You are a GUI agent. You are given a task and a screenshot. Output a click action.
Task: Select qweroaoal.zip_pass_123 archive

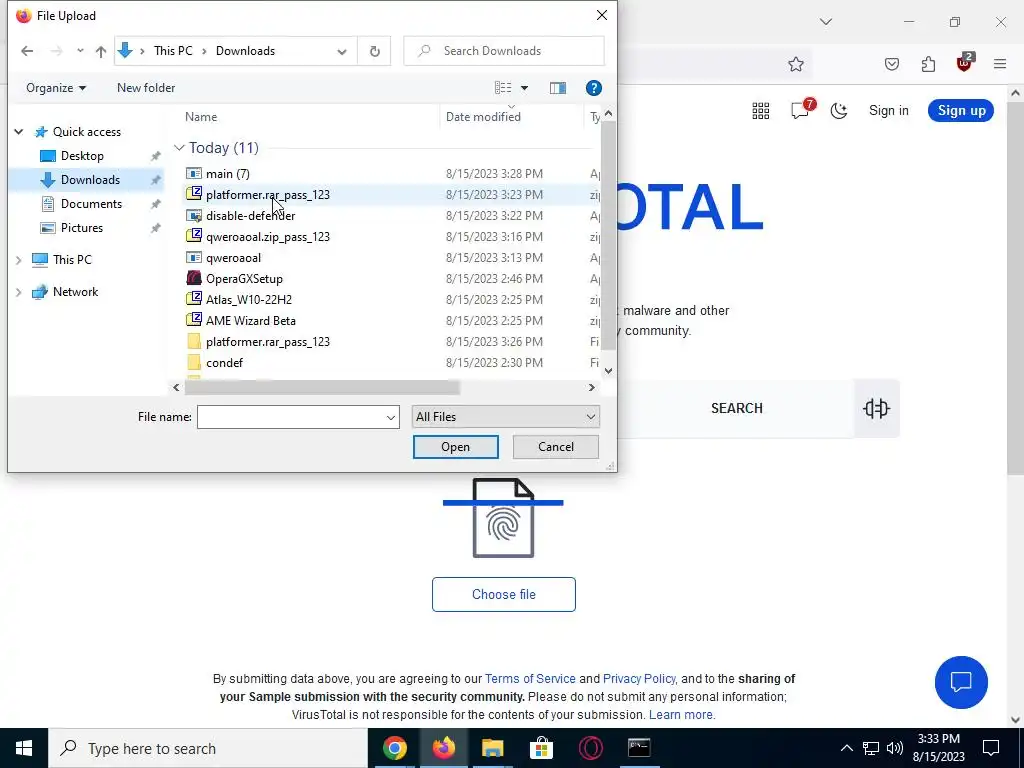point(268,236)
